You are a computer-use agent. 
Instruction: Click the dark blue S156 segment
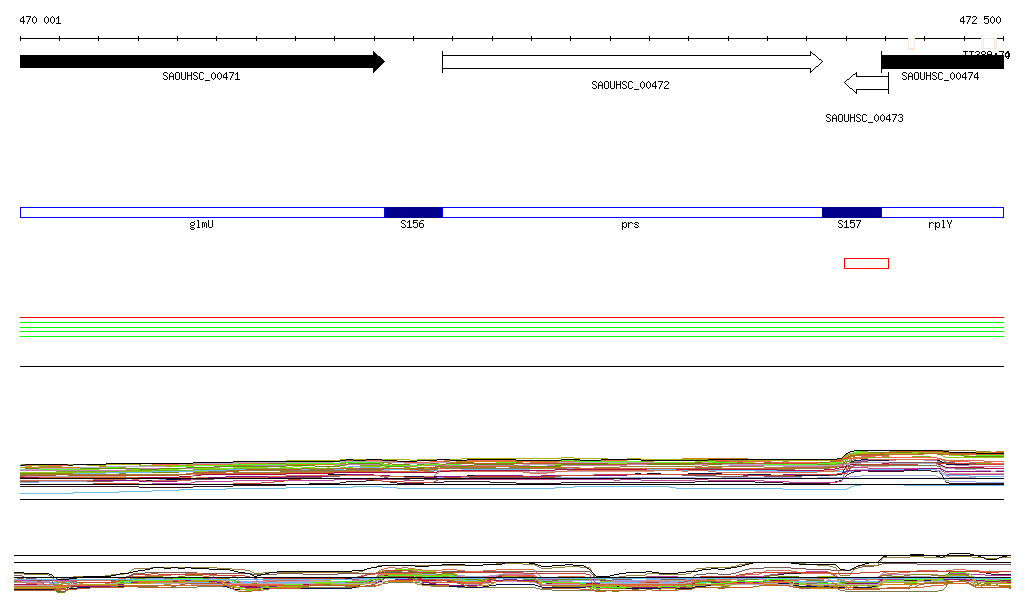(413, 212)
